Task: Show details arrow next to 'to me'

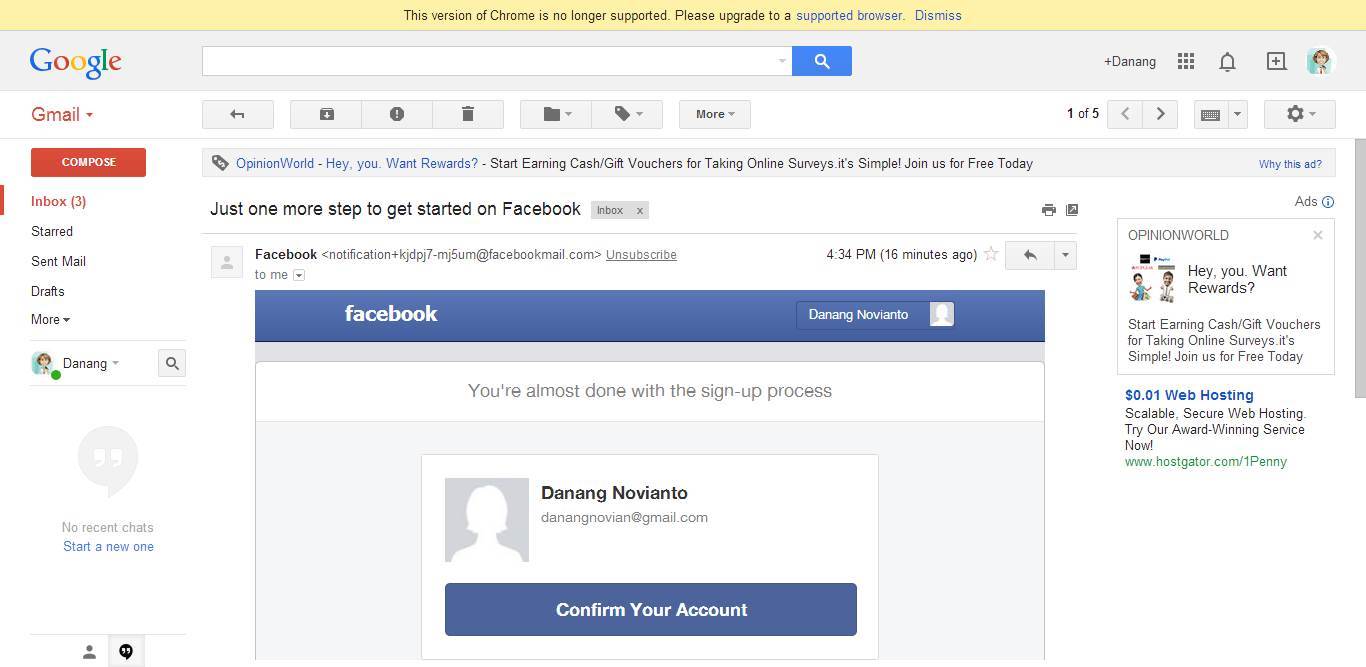Action: click(x=299, y=275)
